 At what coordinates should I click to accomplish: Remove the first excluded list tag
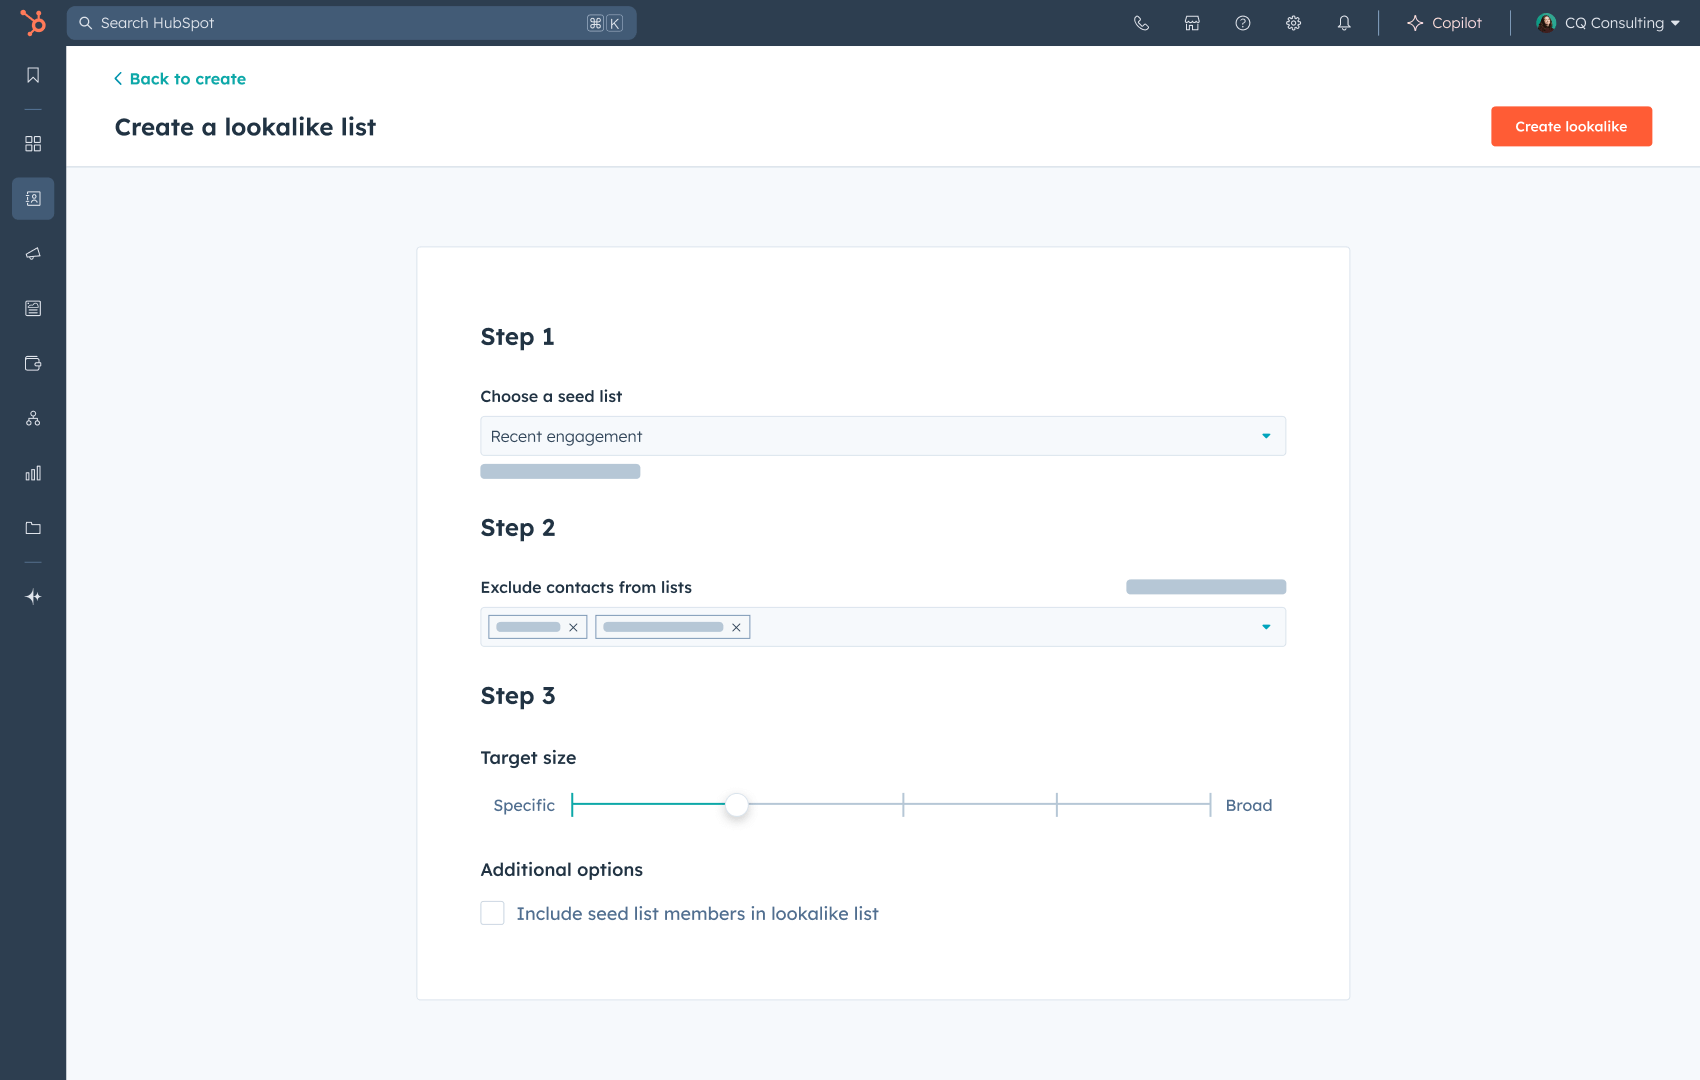573,627
